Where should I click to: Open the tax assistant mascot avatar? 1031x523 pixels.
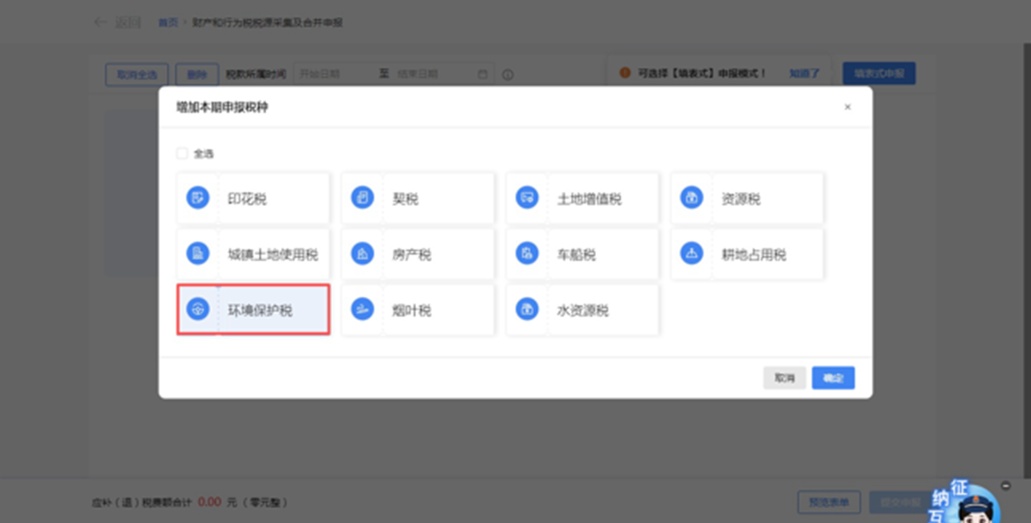pyautogui.click(x=963, y=503)
